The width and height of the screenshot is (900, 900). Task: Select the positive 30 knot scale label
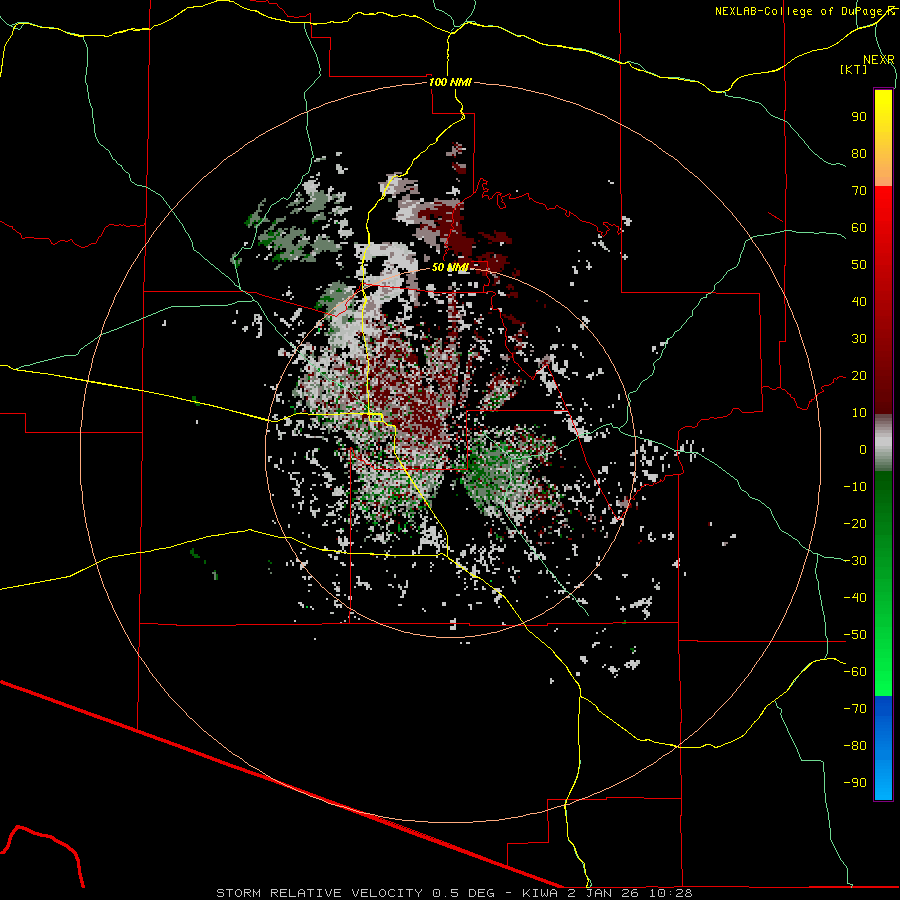tap(859, 339)
